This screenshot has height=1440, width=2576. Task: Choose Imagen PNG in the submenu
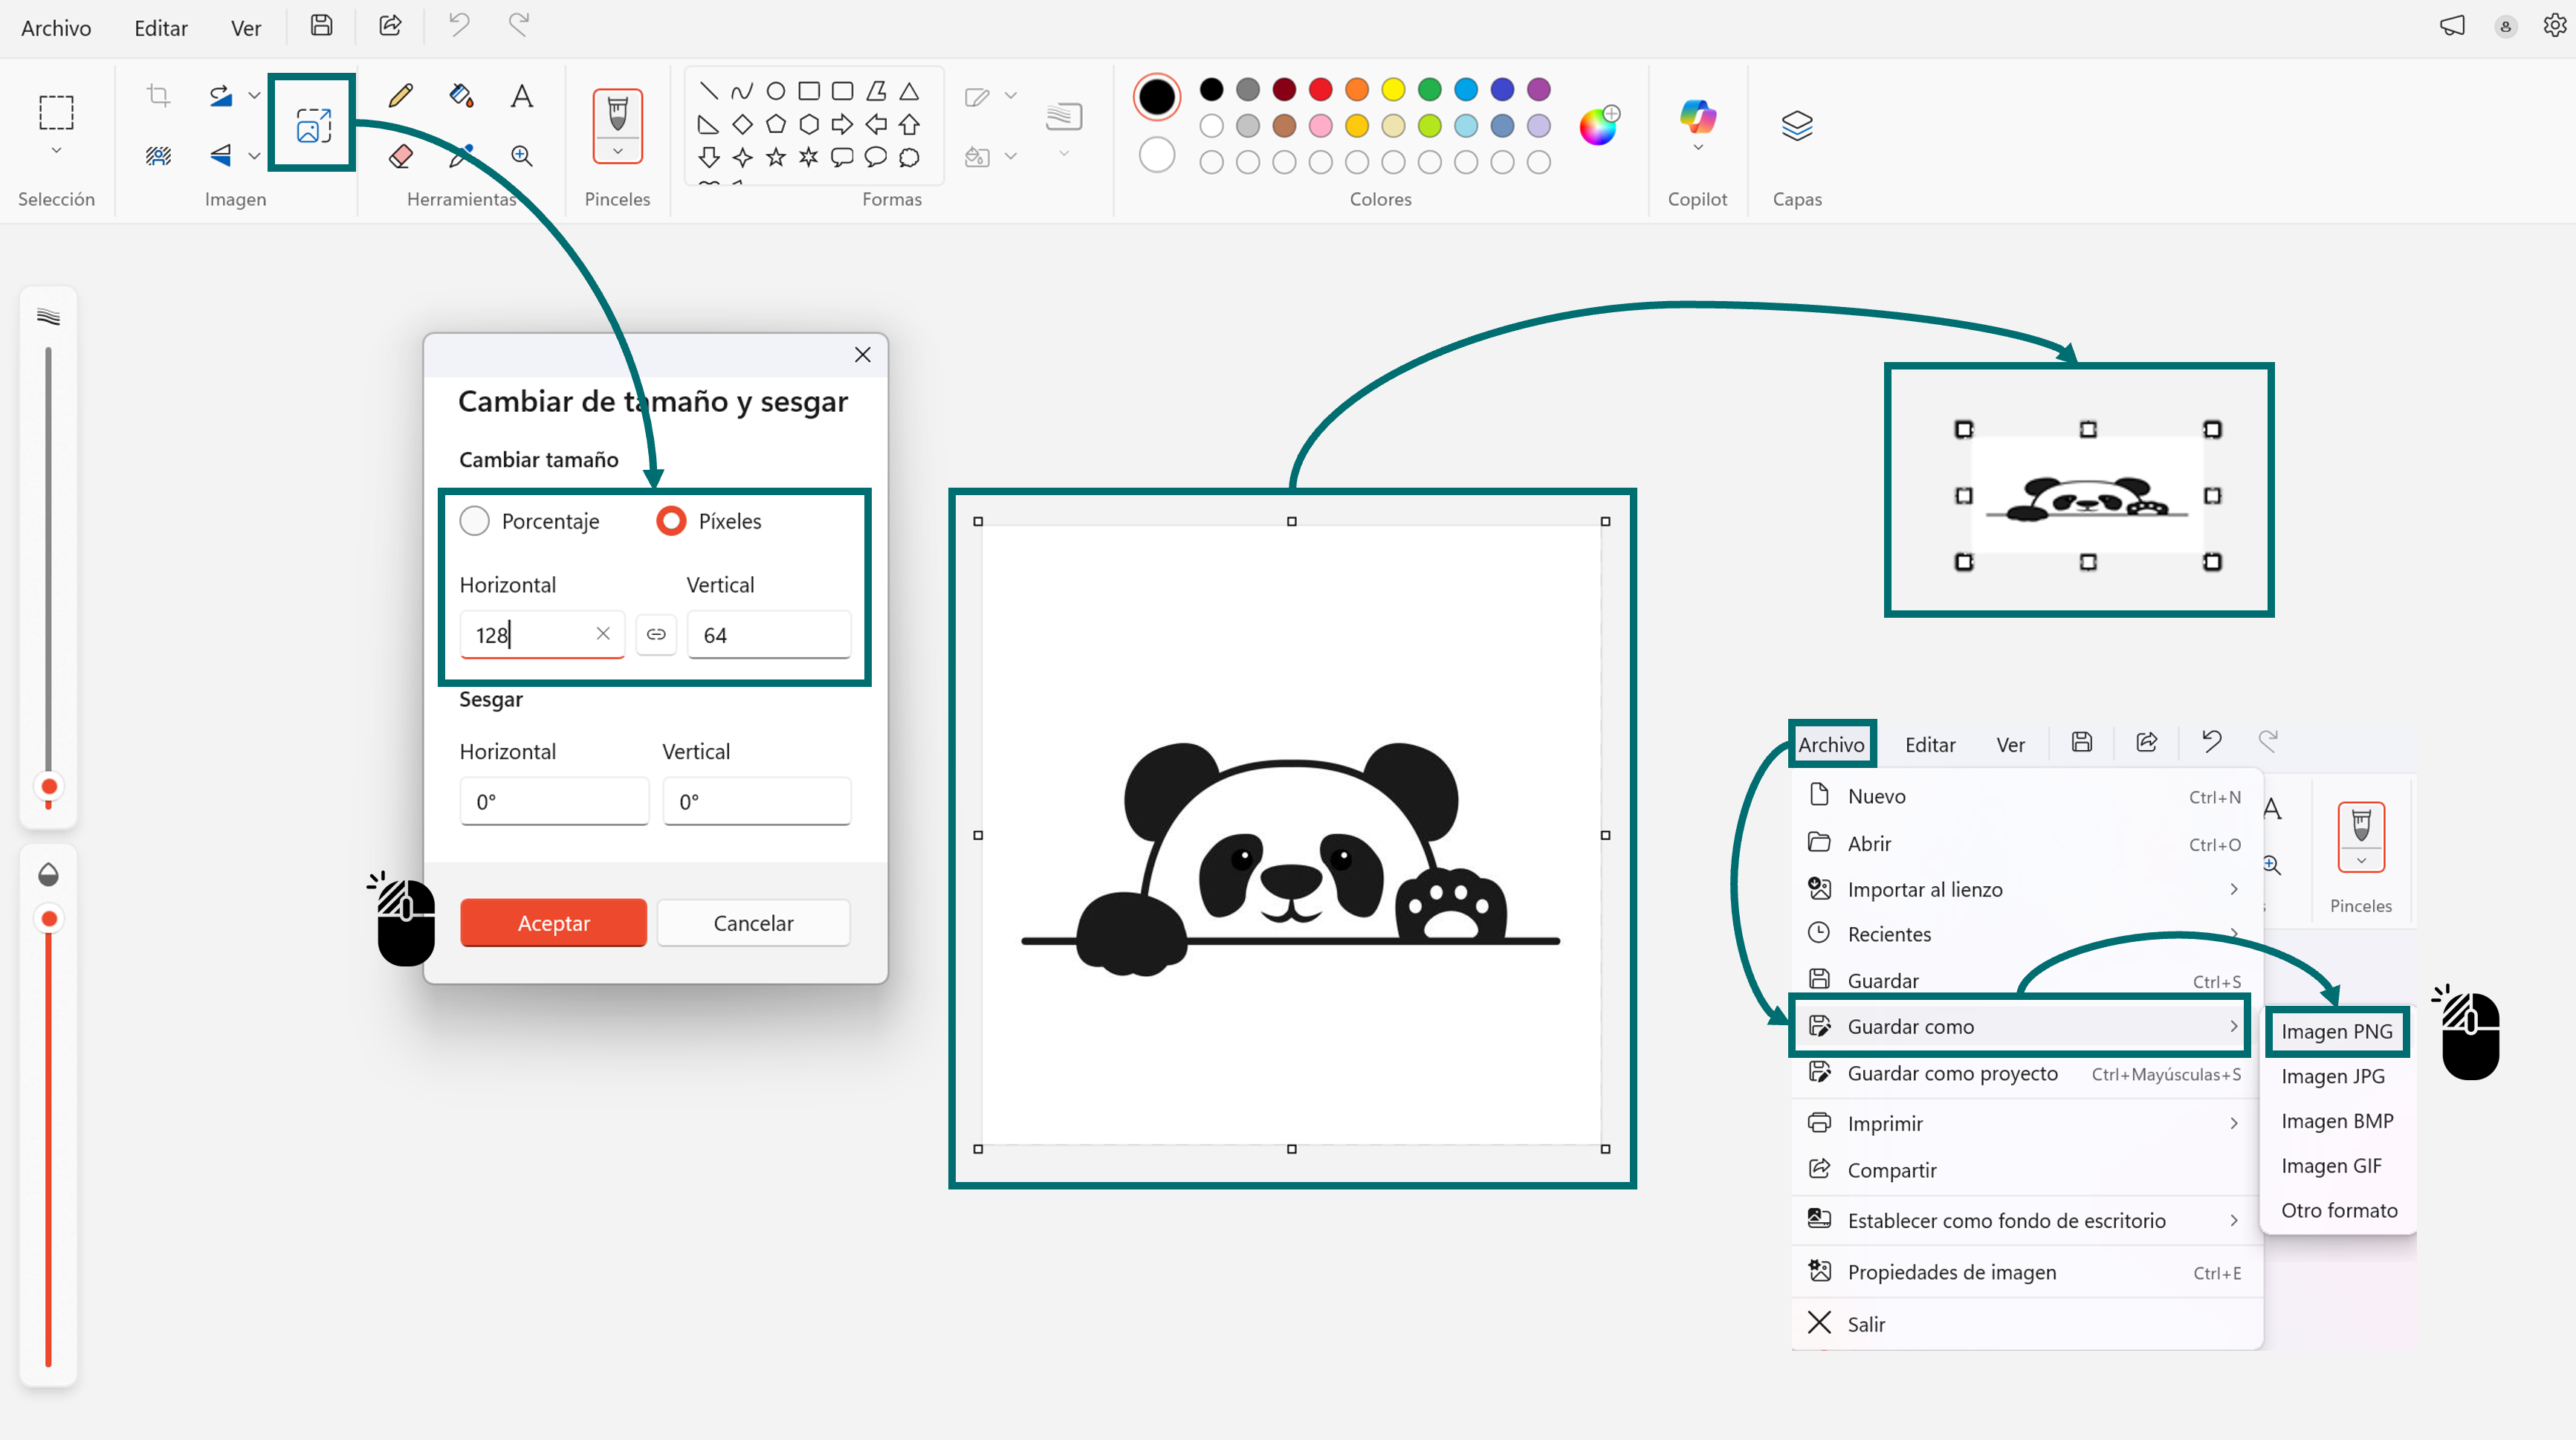pyautogui.click(x=2336, y=1031)
